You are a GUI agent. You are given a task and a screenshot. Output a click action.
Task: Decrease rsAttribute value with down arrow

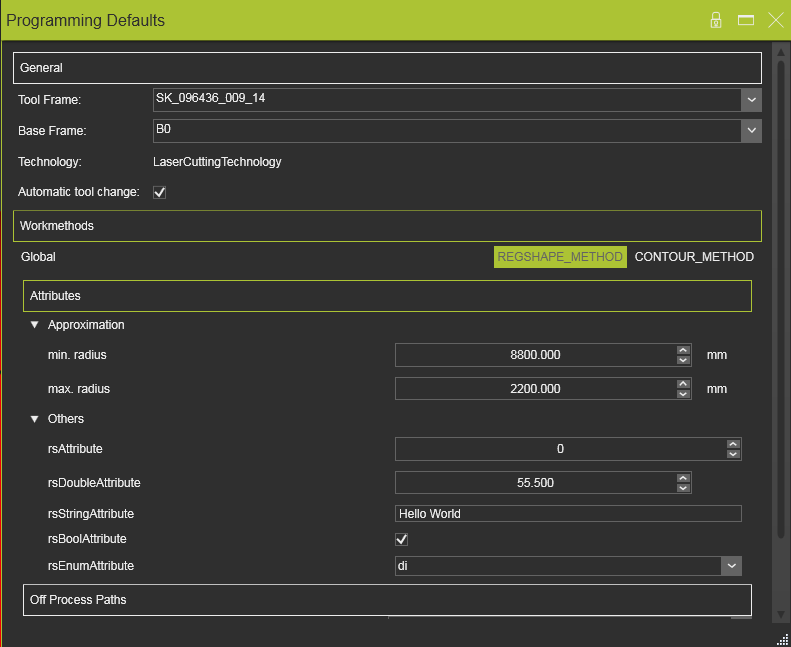733,454
